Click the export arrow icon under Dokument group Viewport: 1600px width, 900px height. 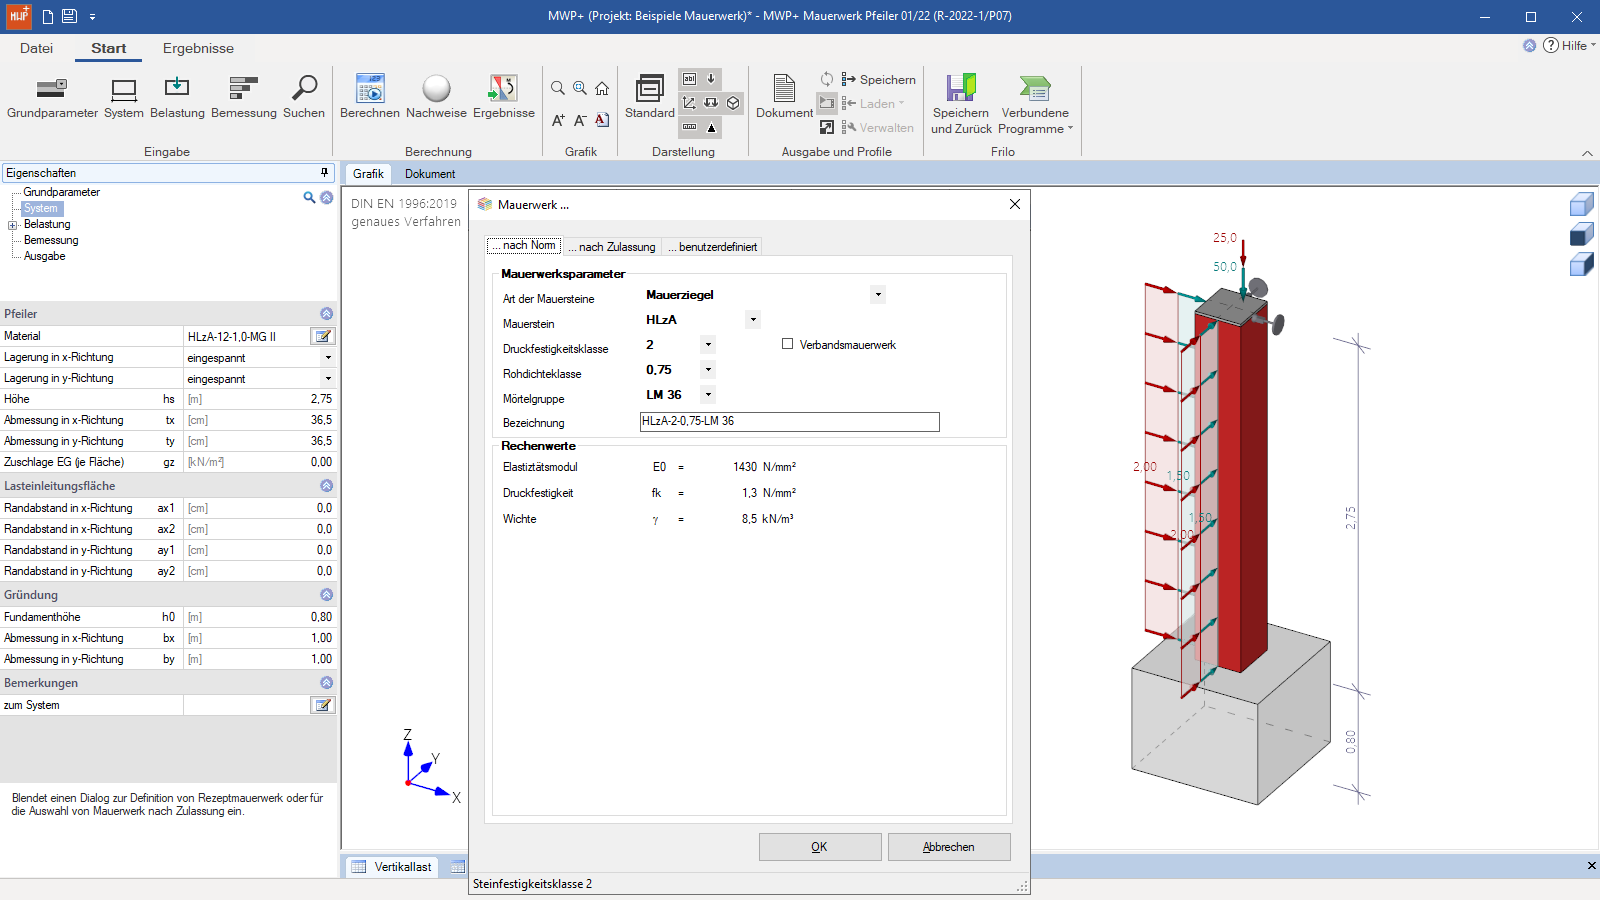(827, 127)
